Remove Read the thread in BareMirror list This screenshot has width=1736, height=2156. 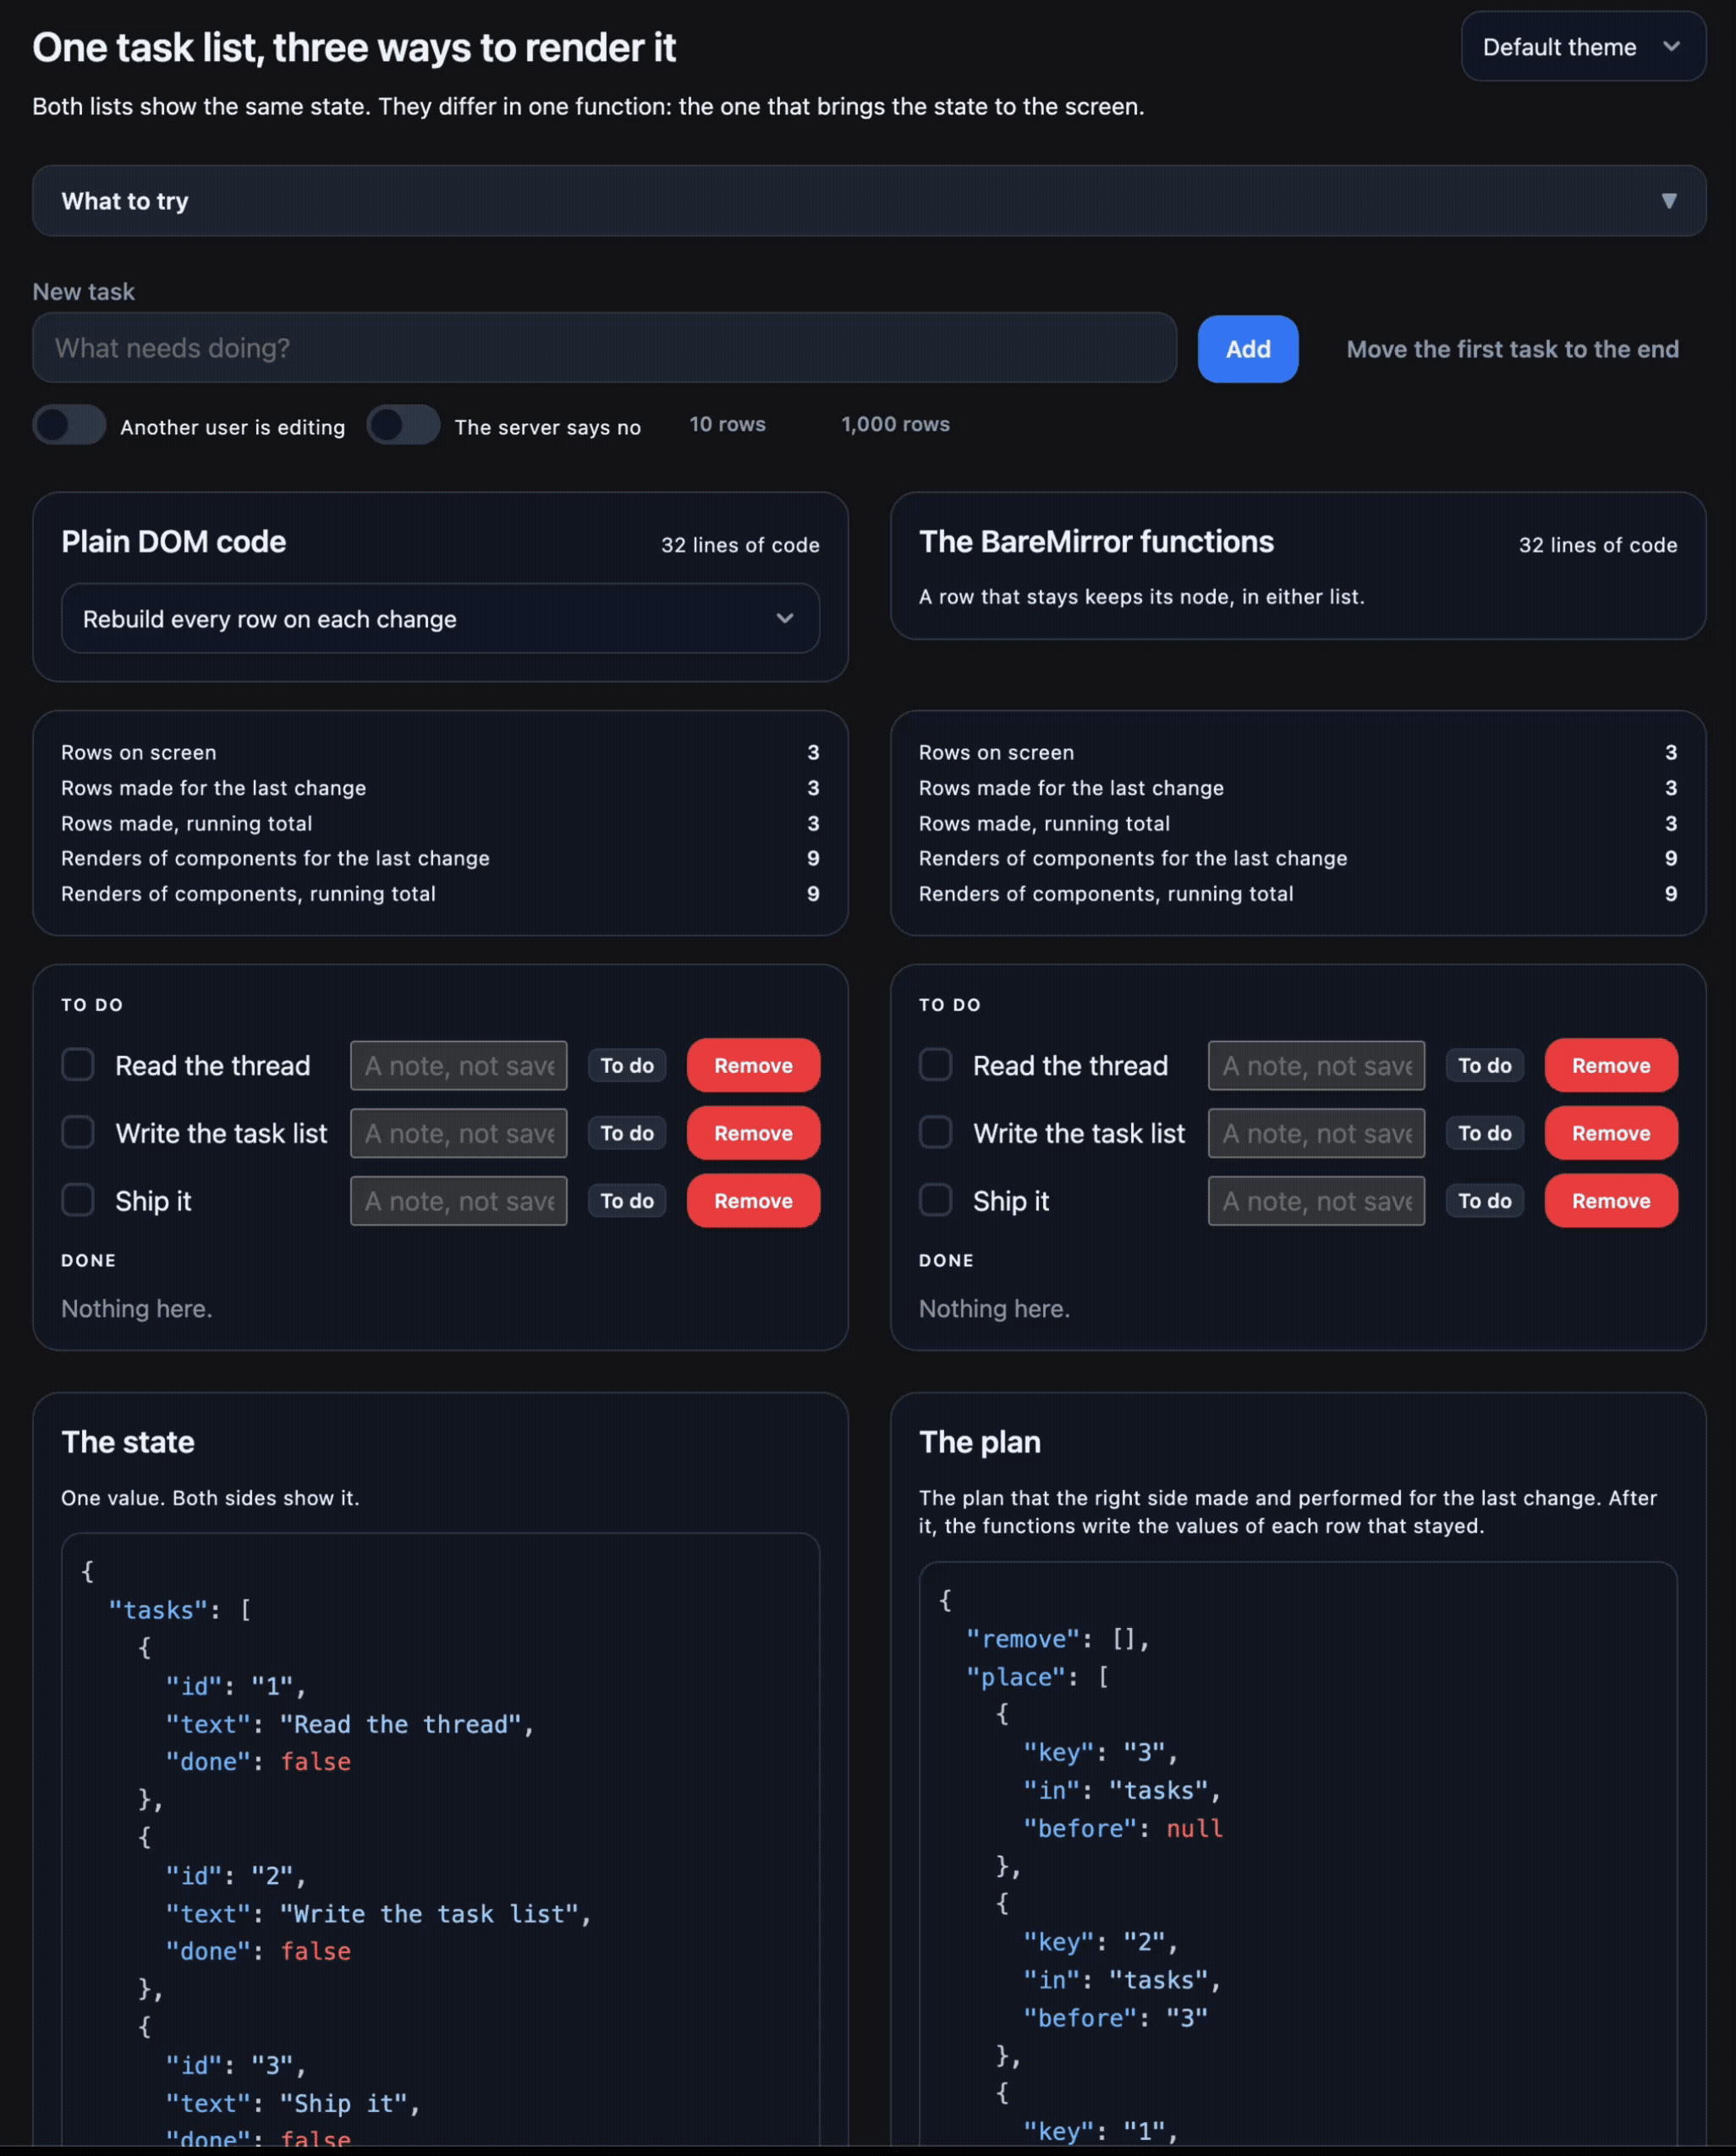(1610, 1066)
